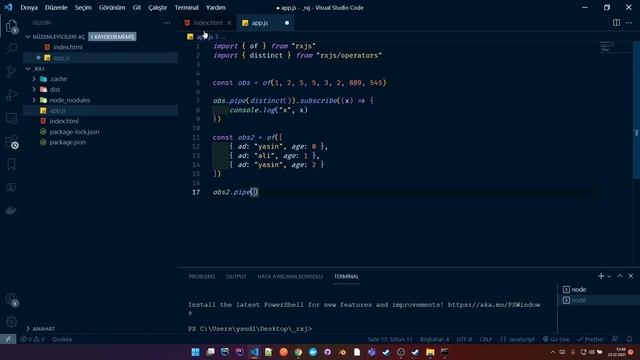Viewport: 640px width, 360px height.
Task: Click Satır 17 cursor position indicator
Action: click(x=390, y=339)
